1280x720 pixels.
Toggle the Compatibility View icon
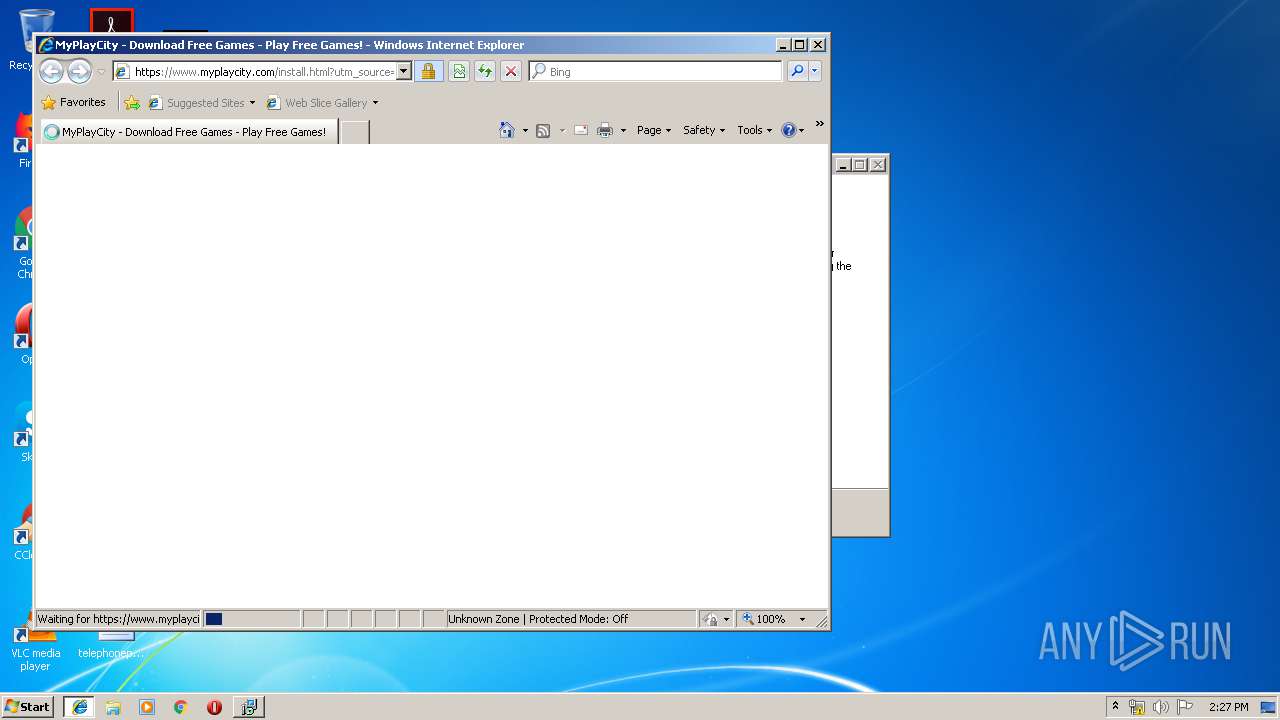coord(458,72)
